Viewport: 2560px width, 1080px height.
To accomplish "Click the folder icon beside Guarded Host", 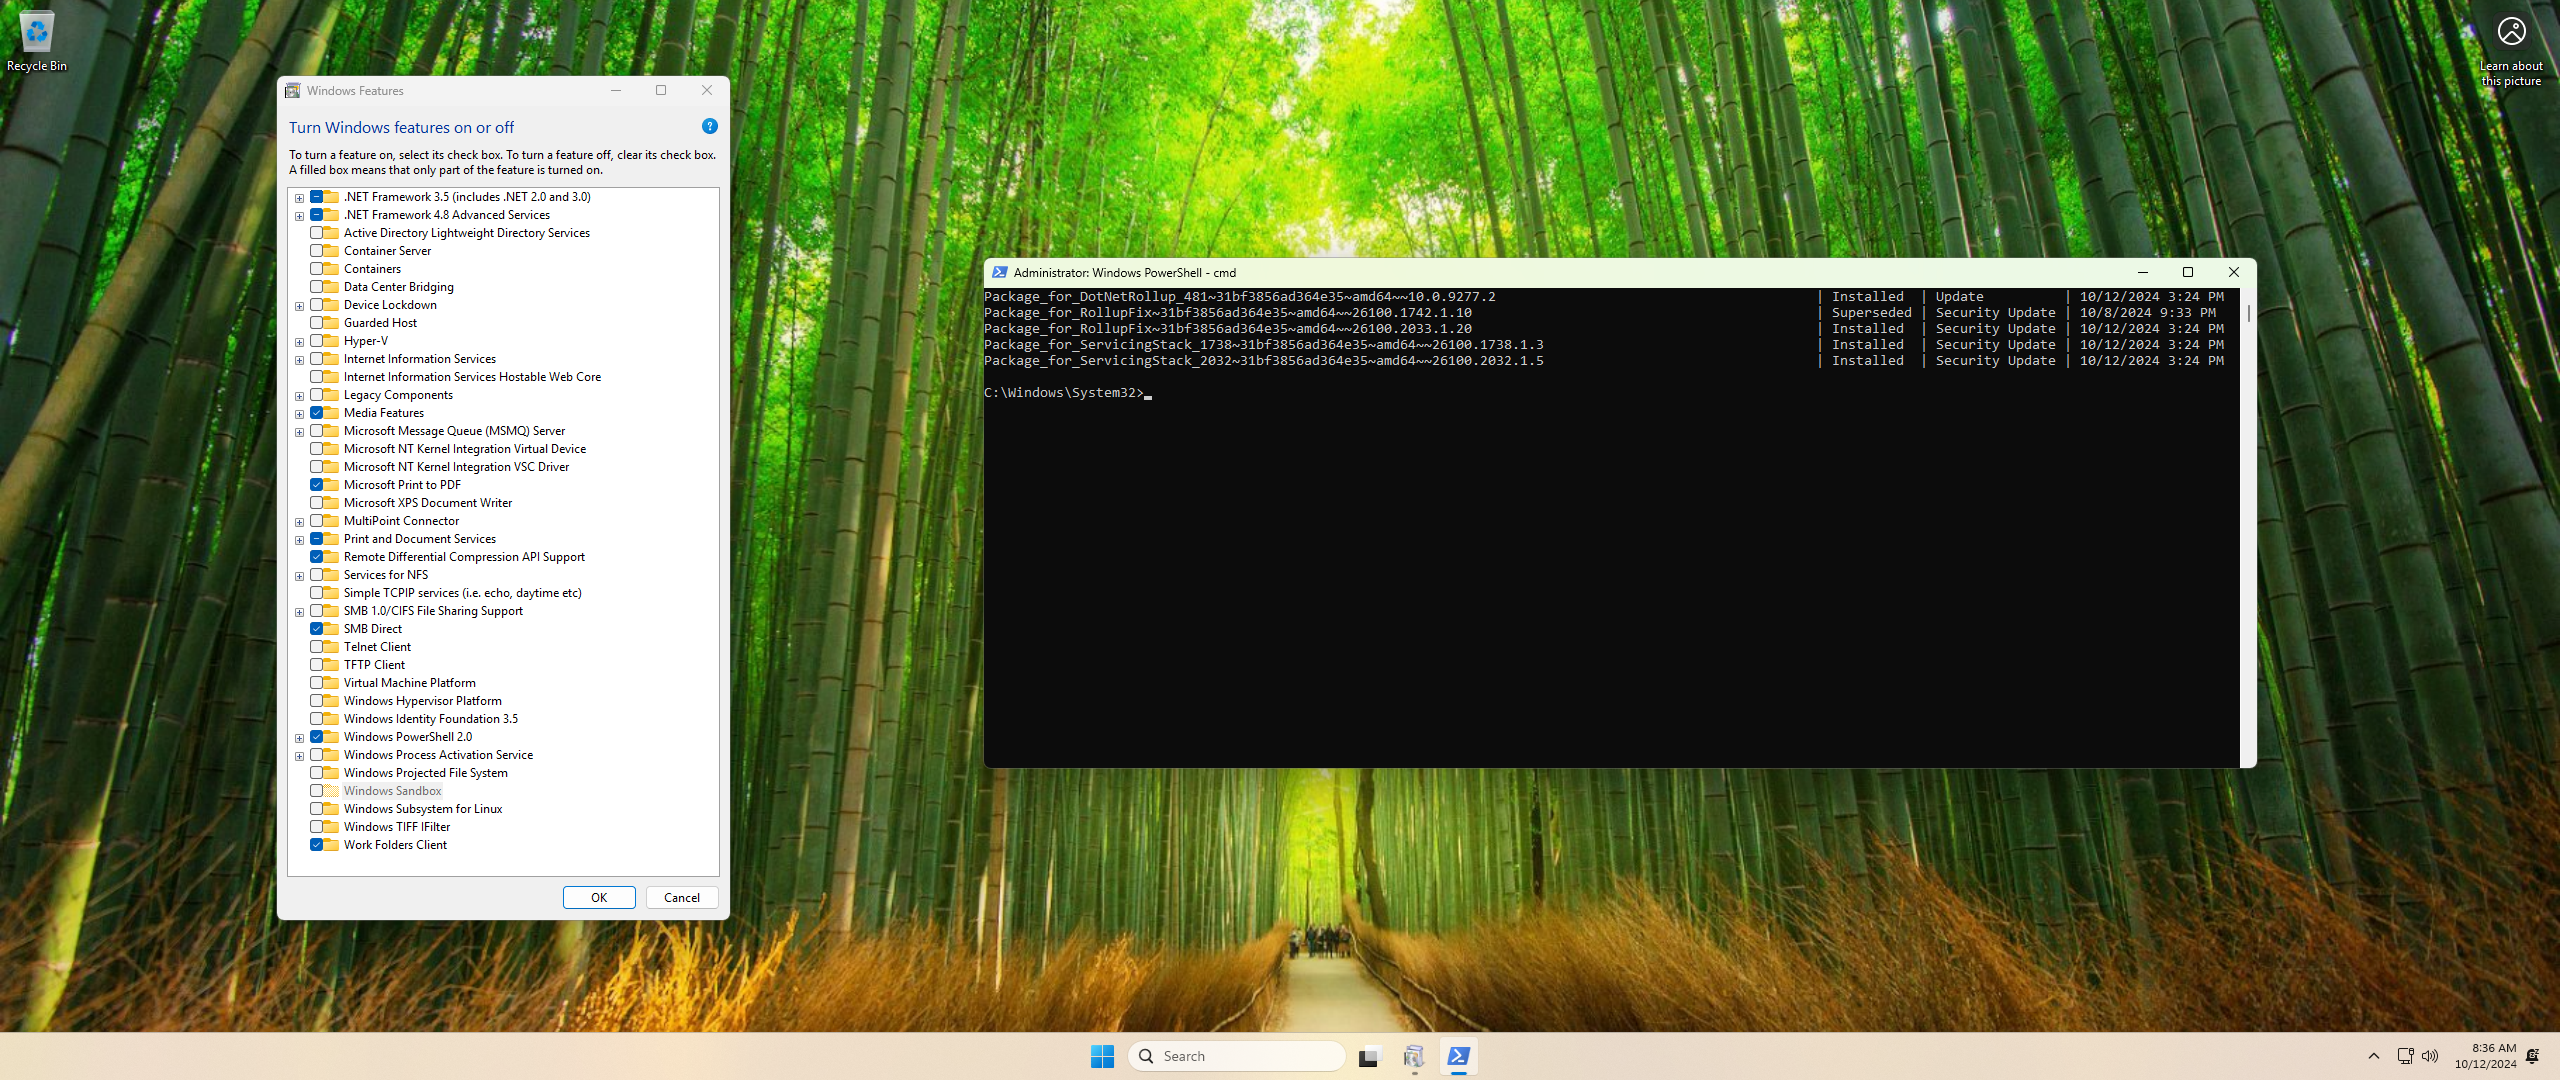I will 332,323.
